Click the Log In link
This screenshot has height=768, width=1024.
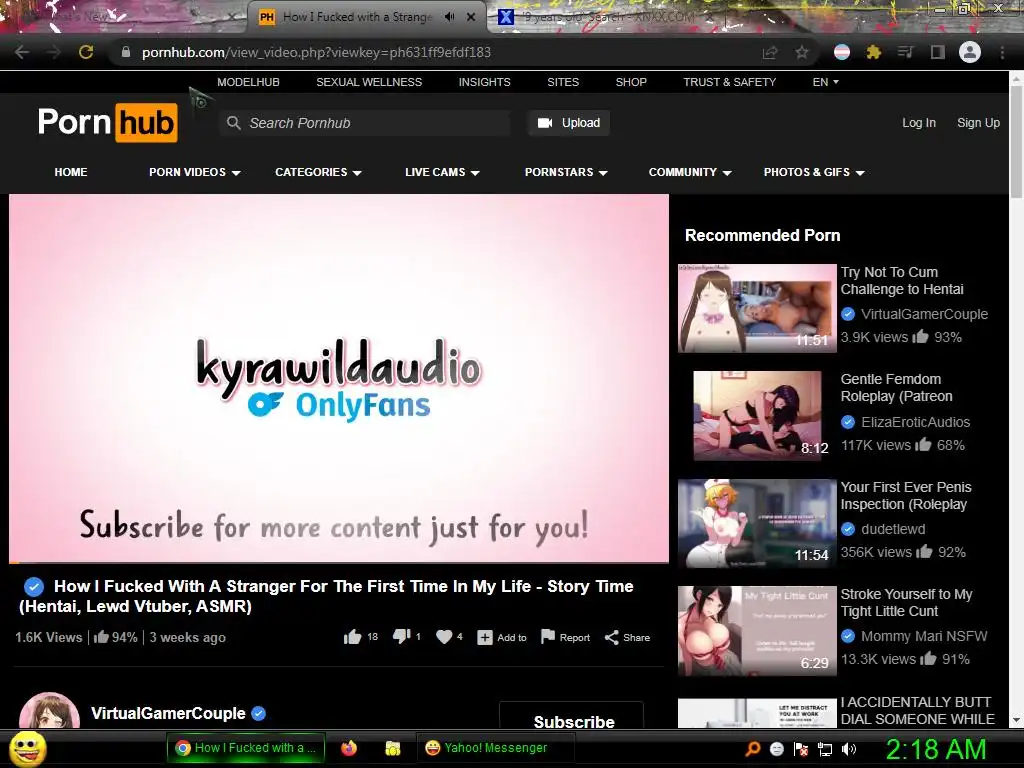tap(919, 123)
